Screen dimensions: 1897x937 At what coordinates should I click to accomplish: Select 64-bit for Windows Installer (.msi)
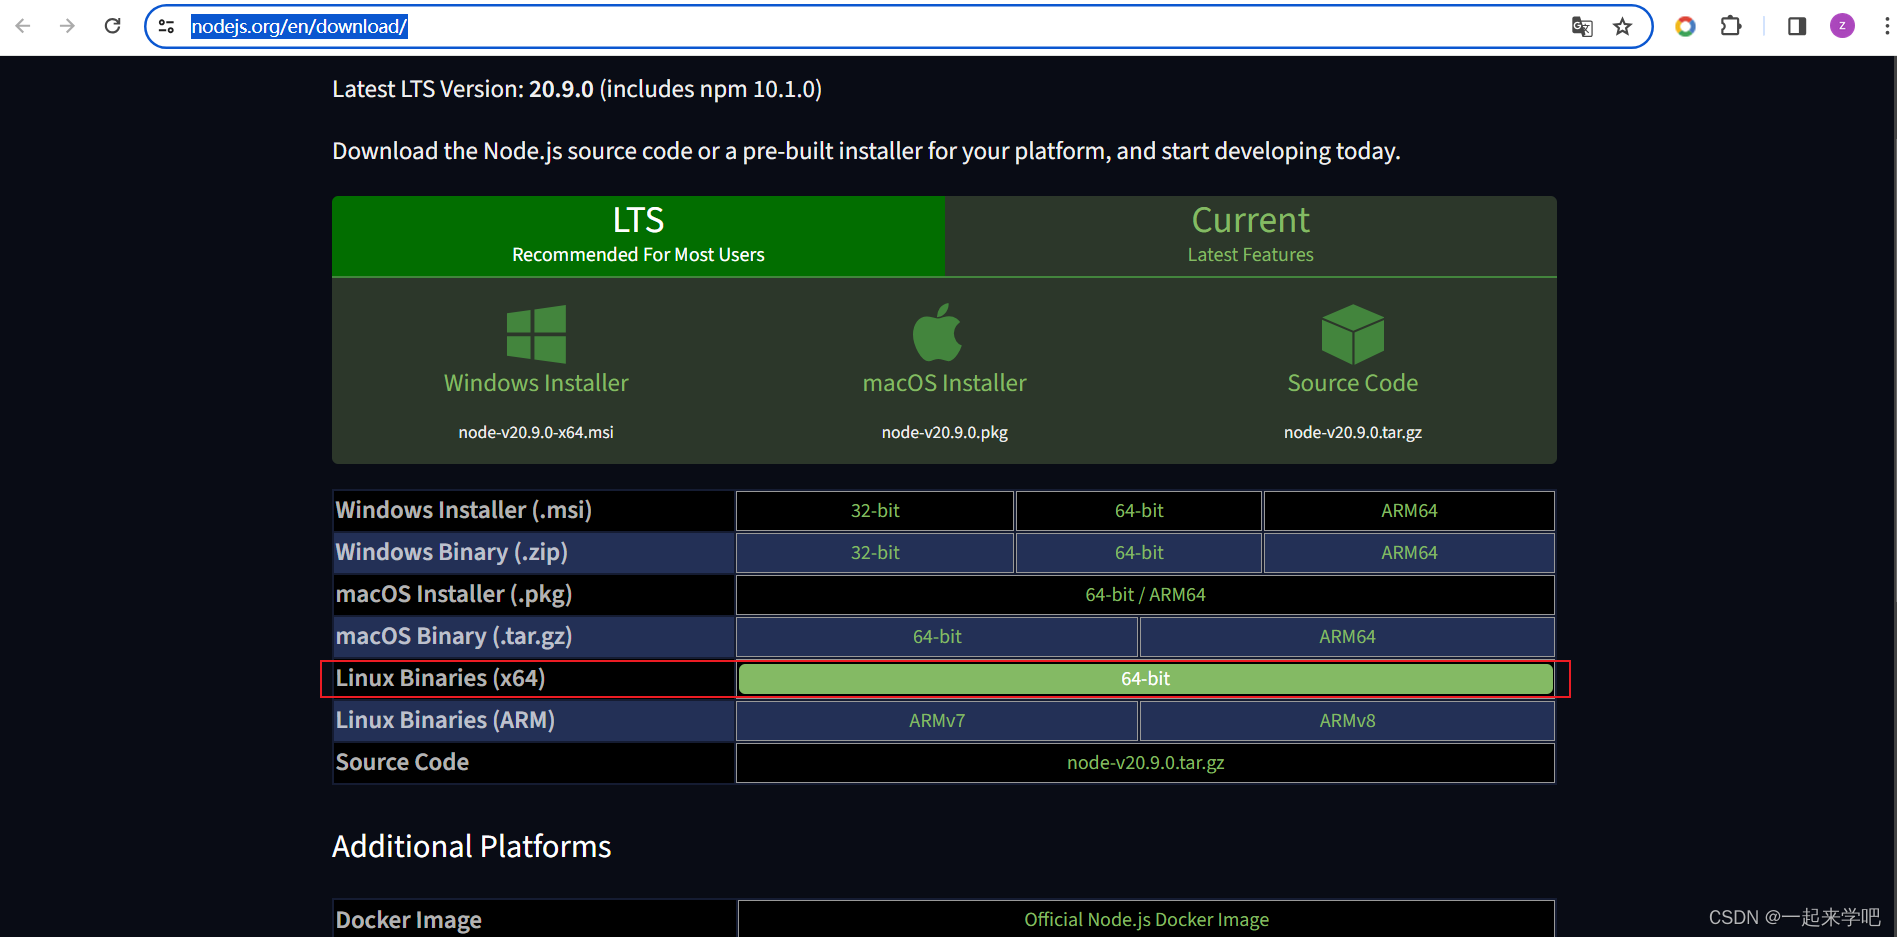point(1139,511)
